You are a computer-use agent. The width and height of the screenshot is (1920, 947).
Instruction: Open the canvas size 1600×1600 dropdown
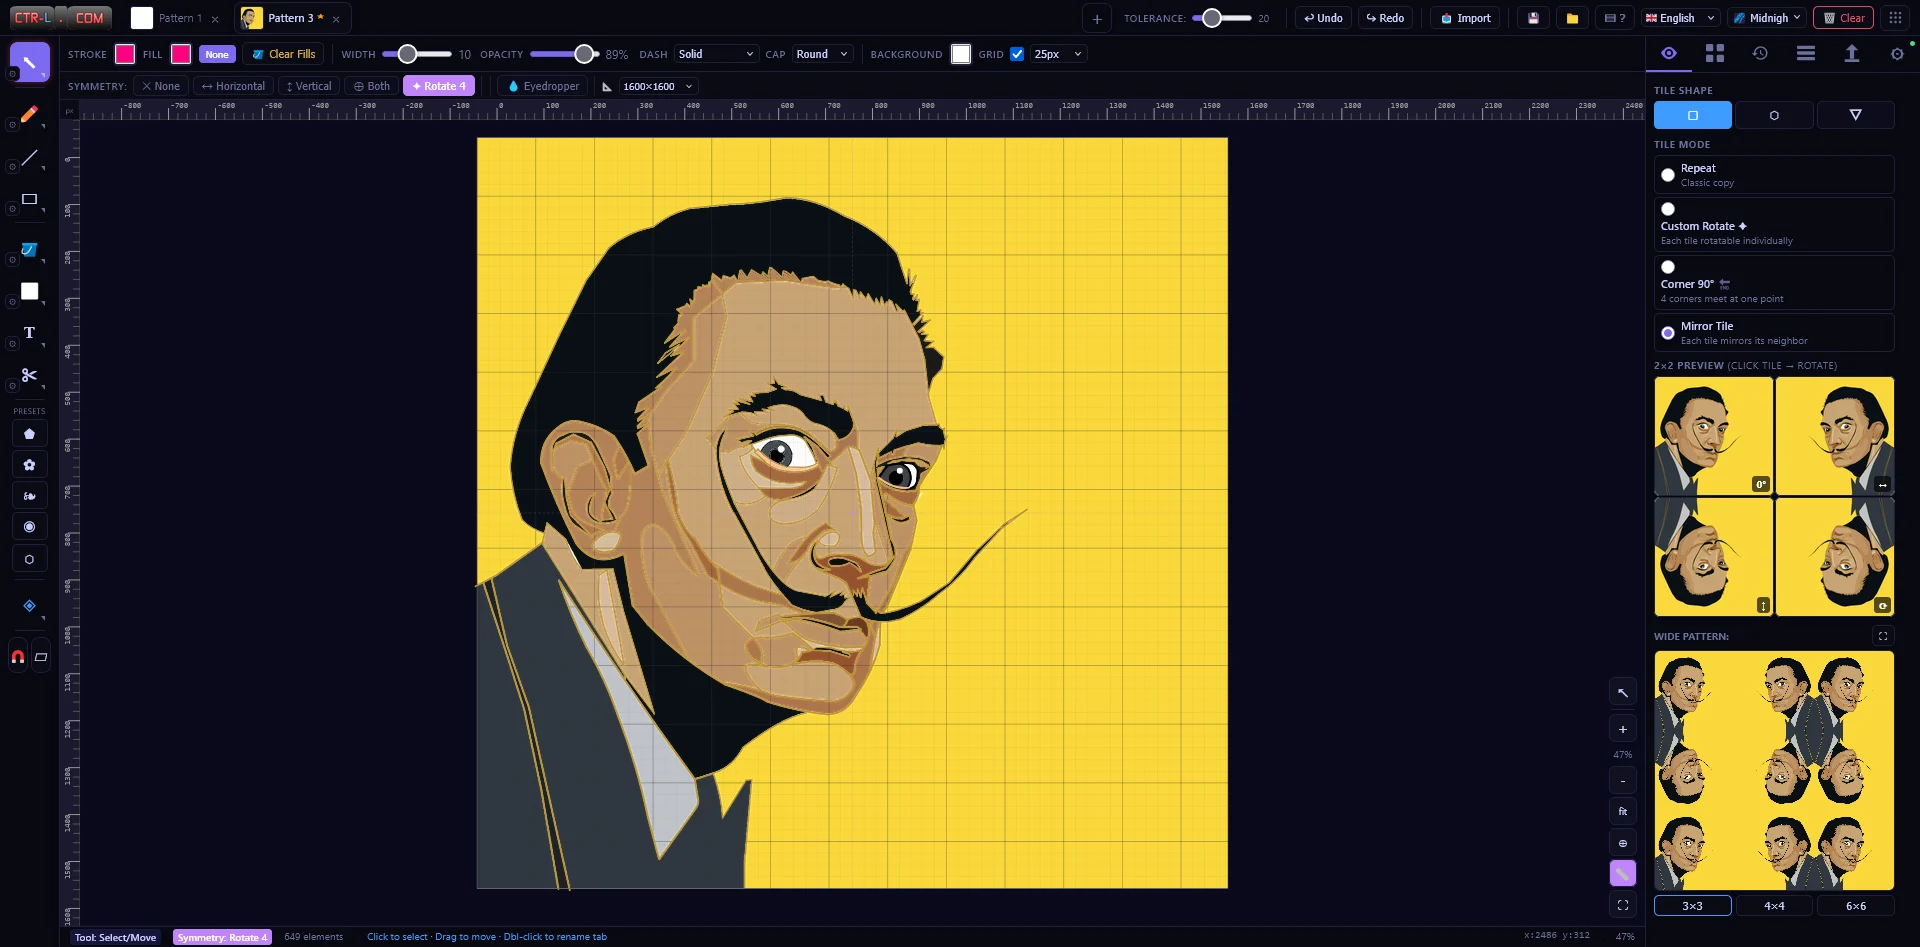[x=658, y=86]
